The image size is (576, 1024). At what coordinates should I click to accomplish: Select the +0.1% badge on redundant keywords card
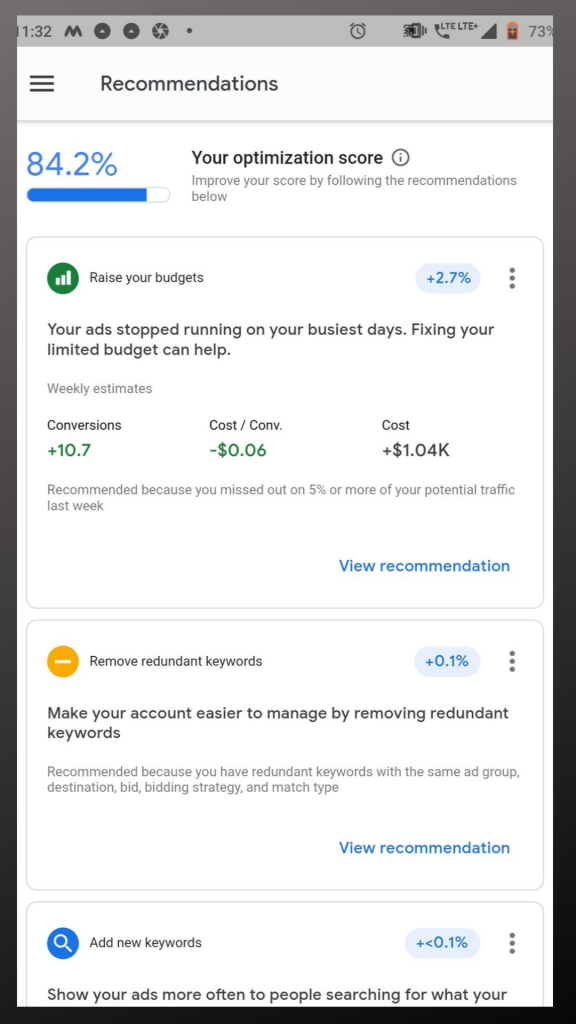click(447, 661)
